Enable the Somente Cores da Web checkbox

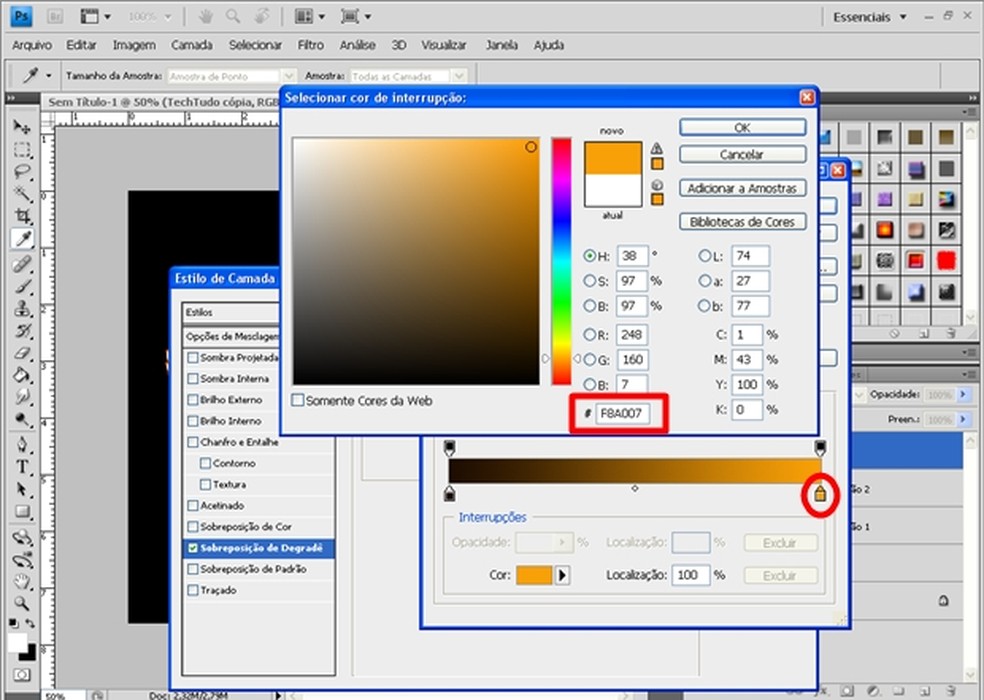298,400
